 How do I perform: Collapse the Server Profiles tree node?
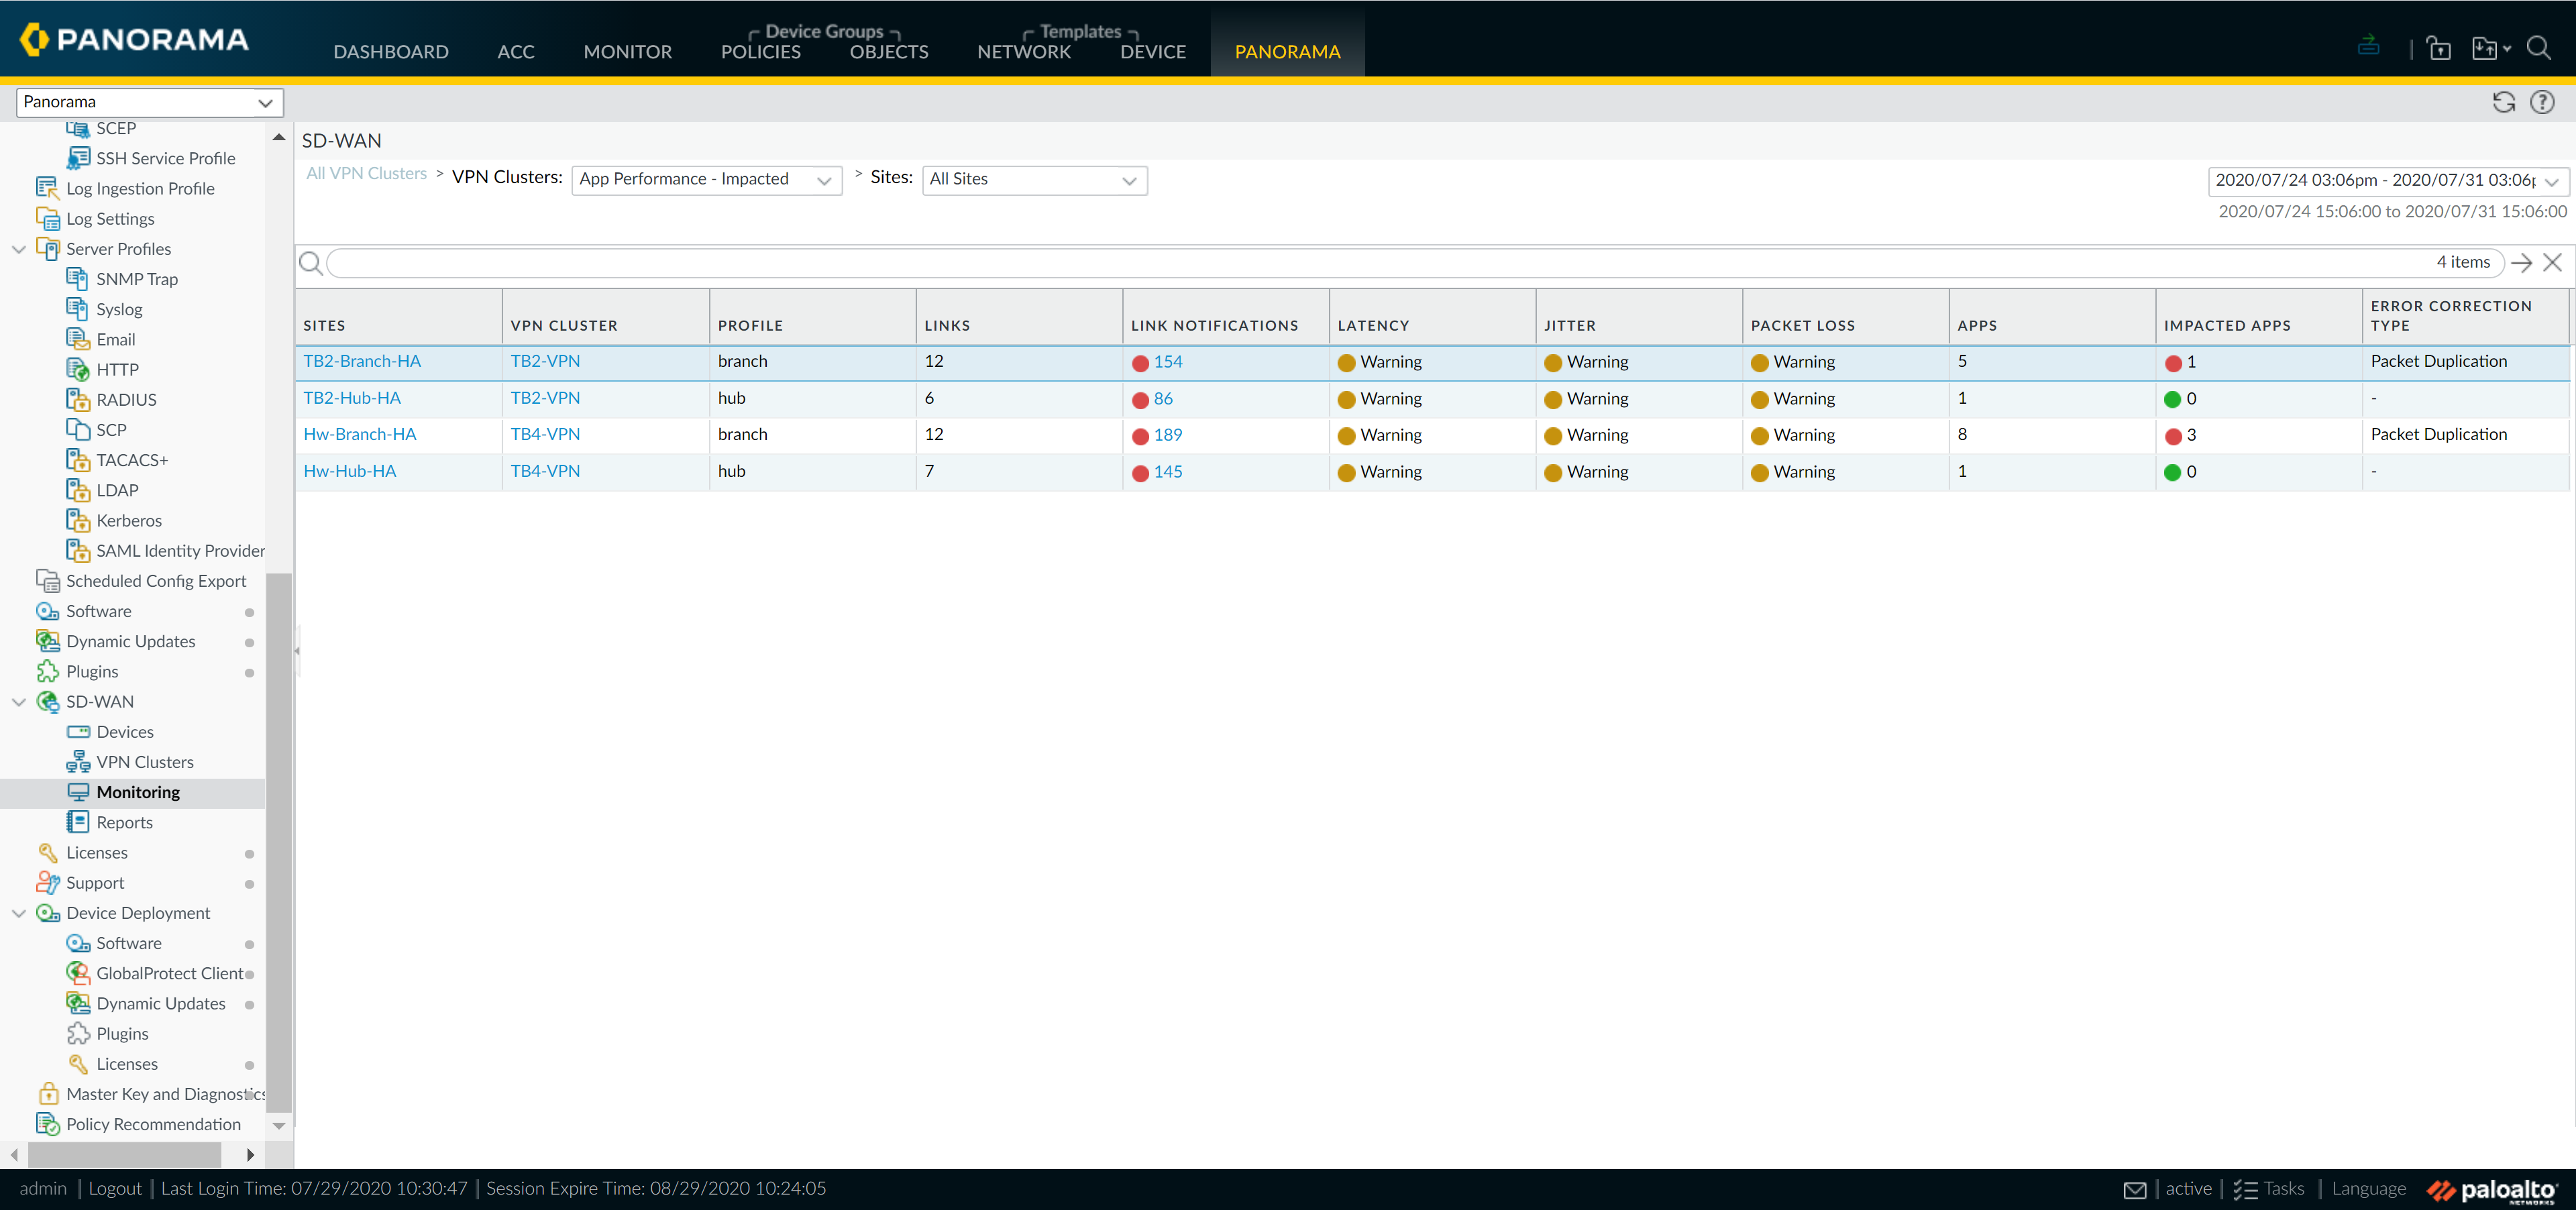pyautogui.click(x=19, y=249)
